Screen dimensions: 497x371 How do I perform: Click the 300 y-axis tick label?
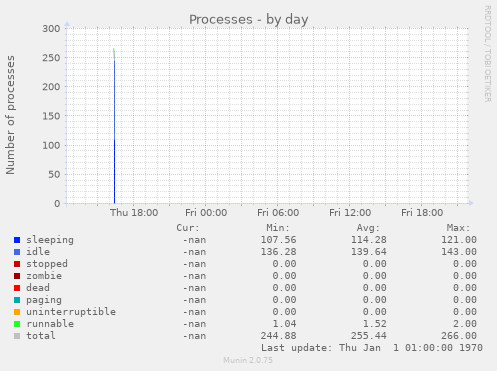(x=51, y=29)
